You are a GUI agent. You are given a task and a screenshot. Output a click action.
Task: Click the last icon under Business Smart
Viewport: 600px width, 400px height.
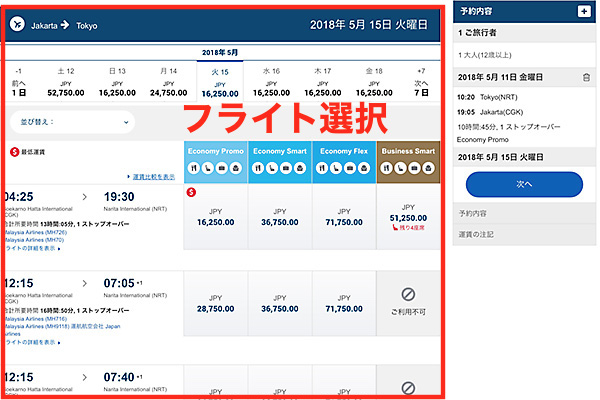pyautogui.click(x=428, y=168)
